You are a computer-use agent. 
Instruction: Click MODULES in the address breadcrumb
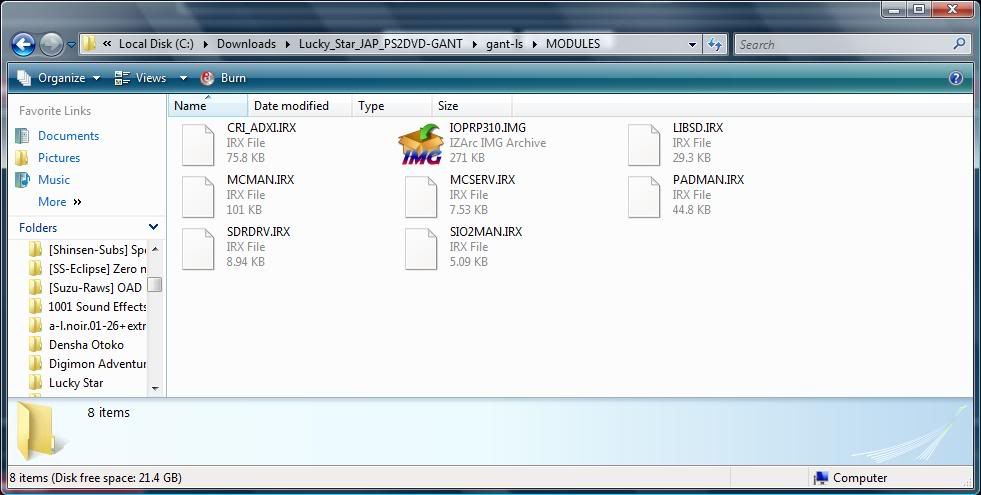[x=573, y=44]
